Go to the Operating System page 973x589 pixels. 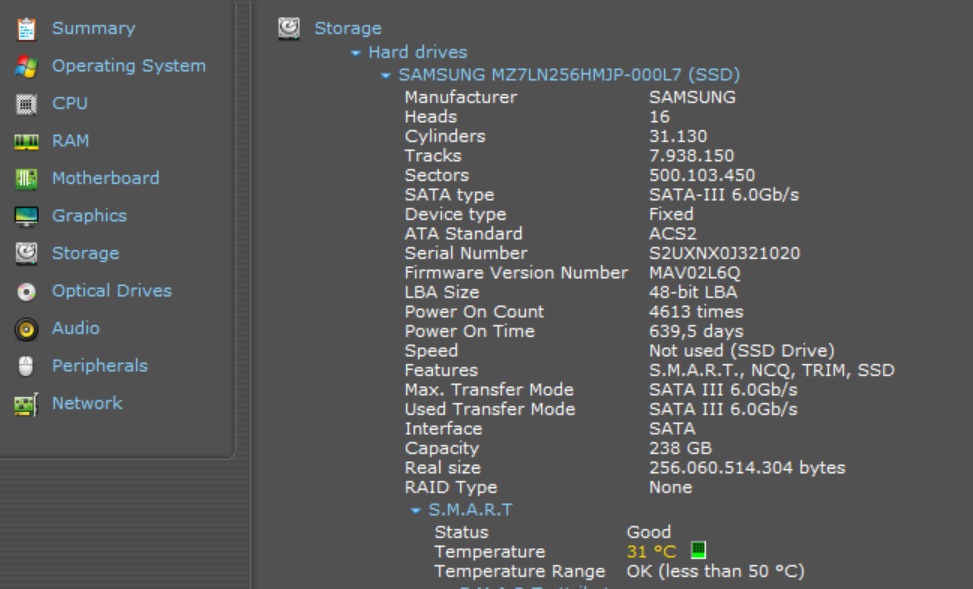[x=128, y=66]
